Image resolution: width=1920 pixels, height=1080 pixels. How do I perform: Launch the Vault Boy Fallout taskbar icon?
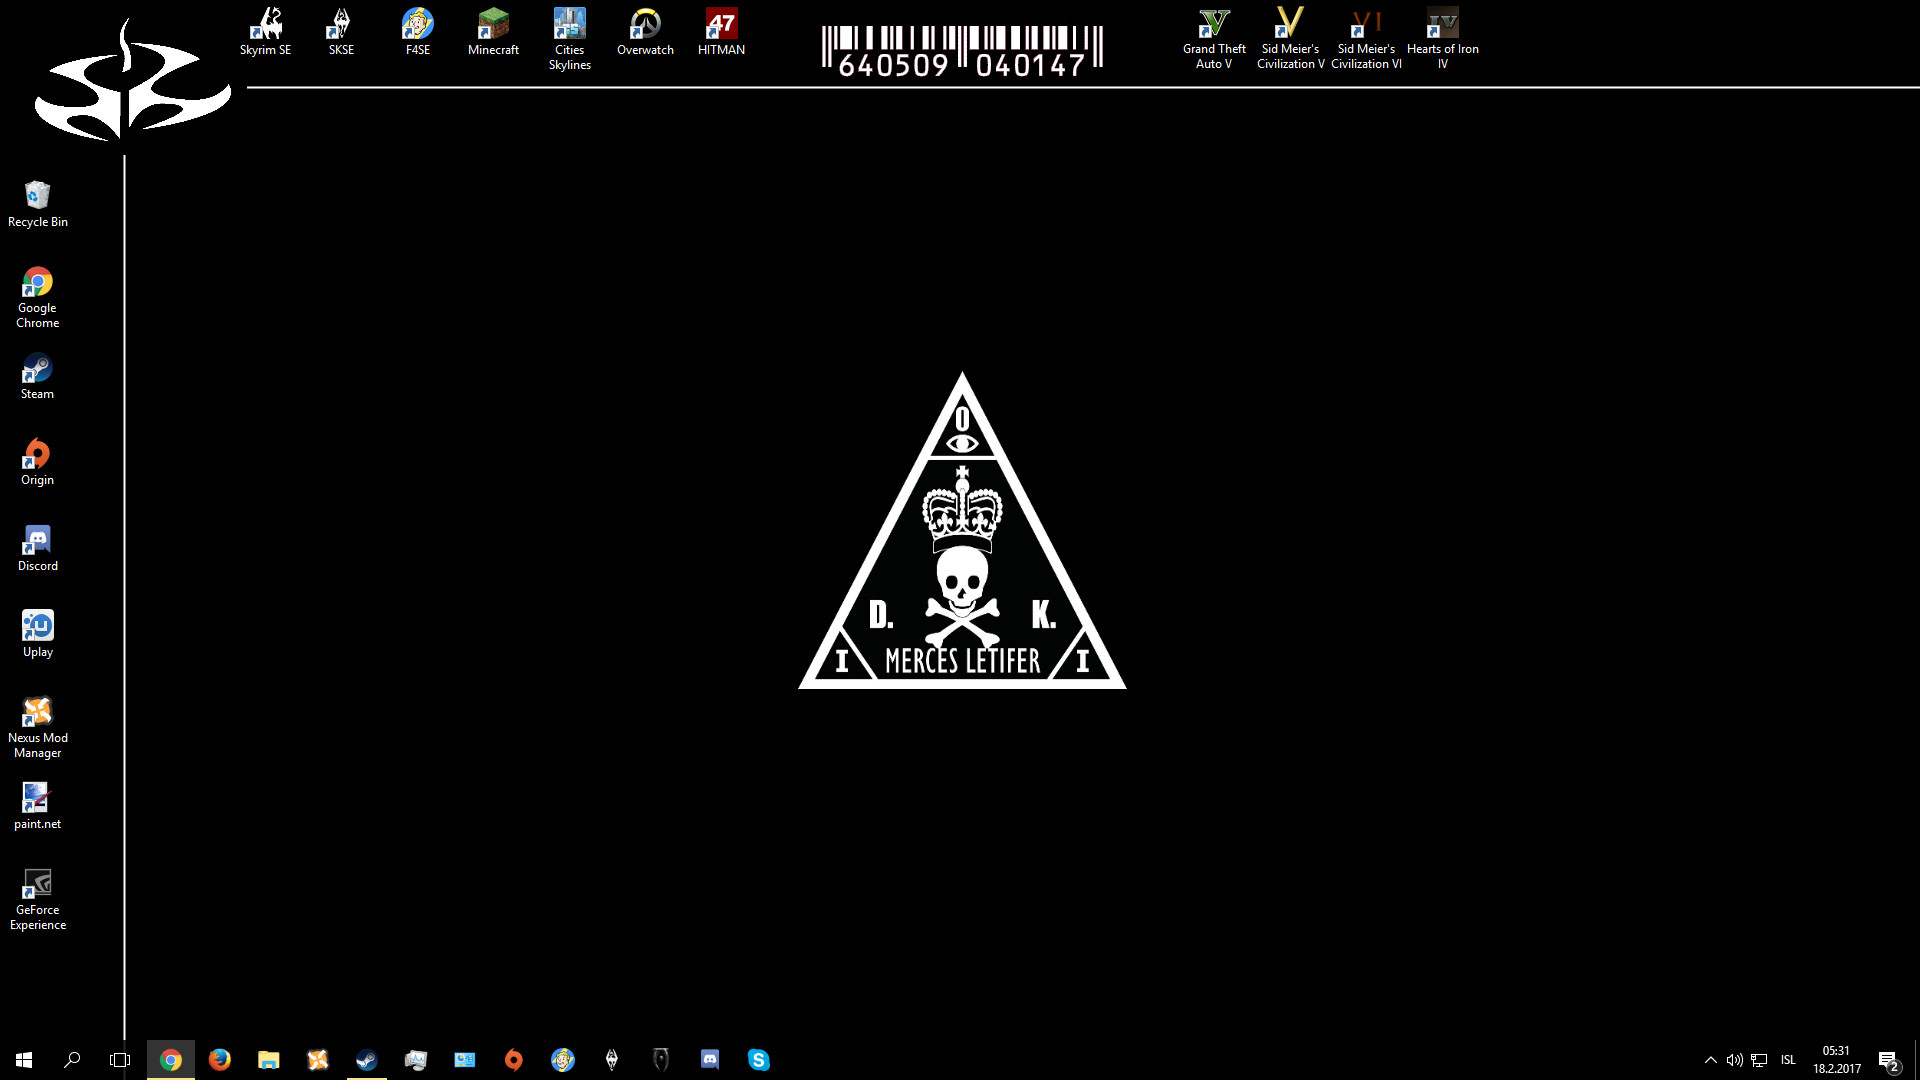(563, 1059)
